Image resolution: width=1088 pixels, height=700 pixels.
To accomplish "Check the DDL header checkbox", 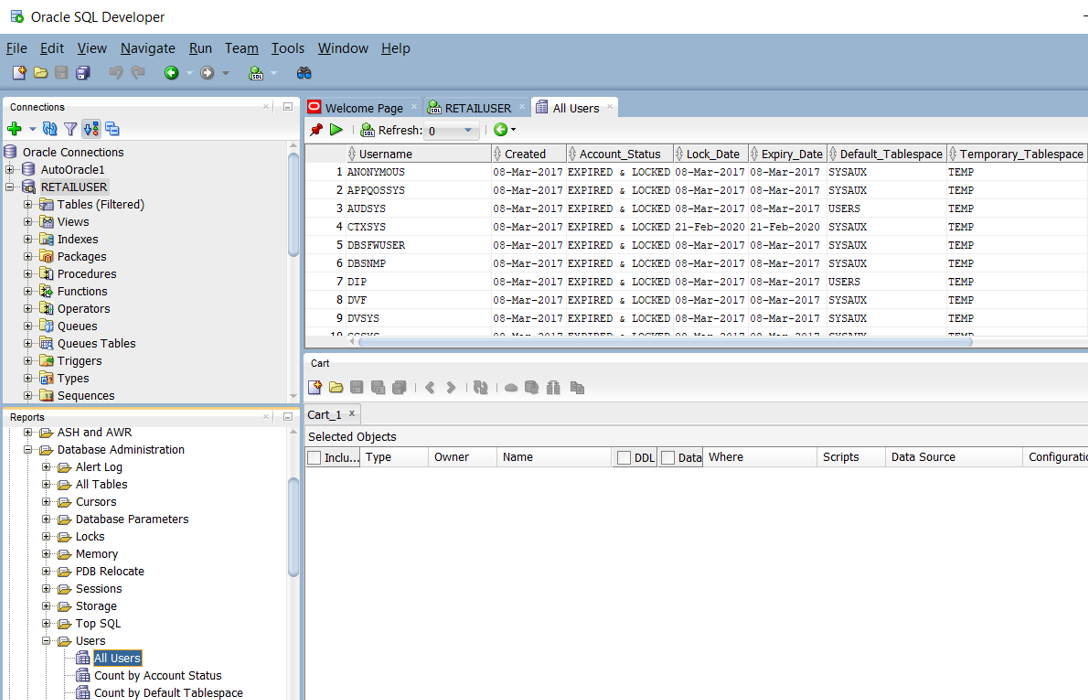I will [624, 458].
